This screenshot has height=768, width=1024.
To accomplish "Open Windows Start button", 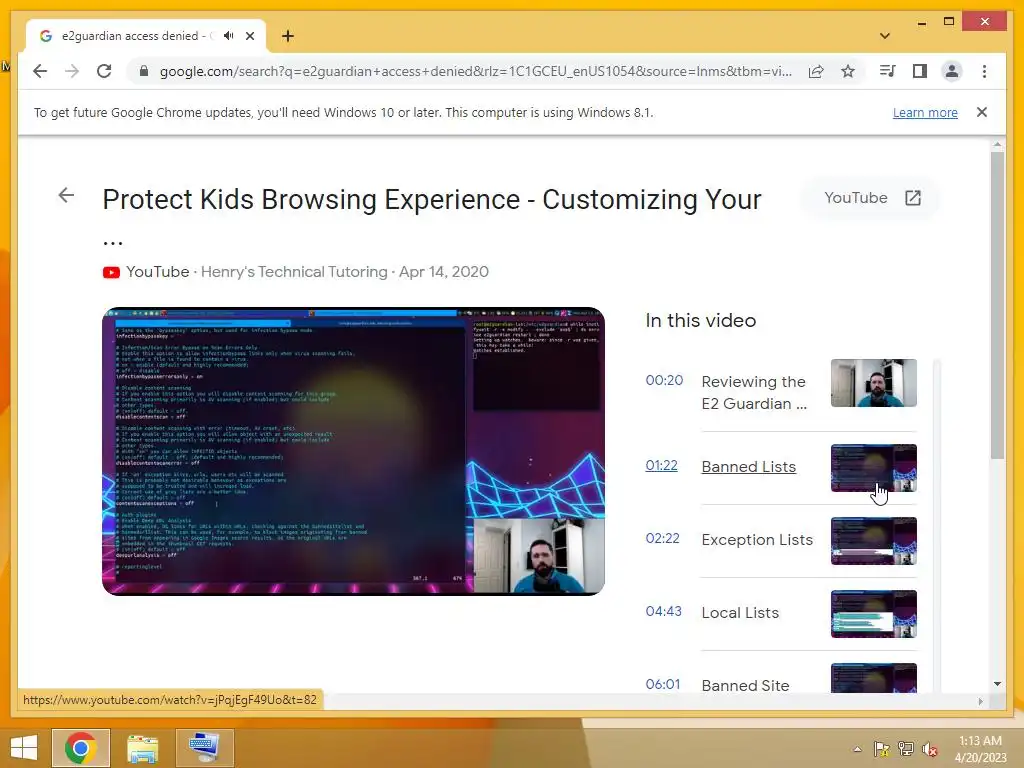I will [x=24, y=748].
